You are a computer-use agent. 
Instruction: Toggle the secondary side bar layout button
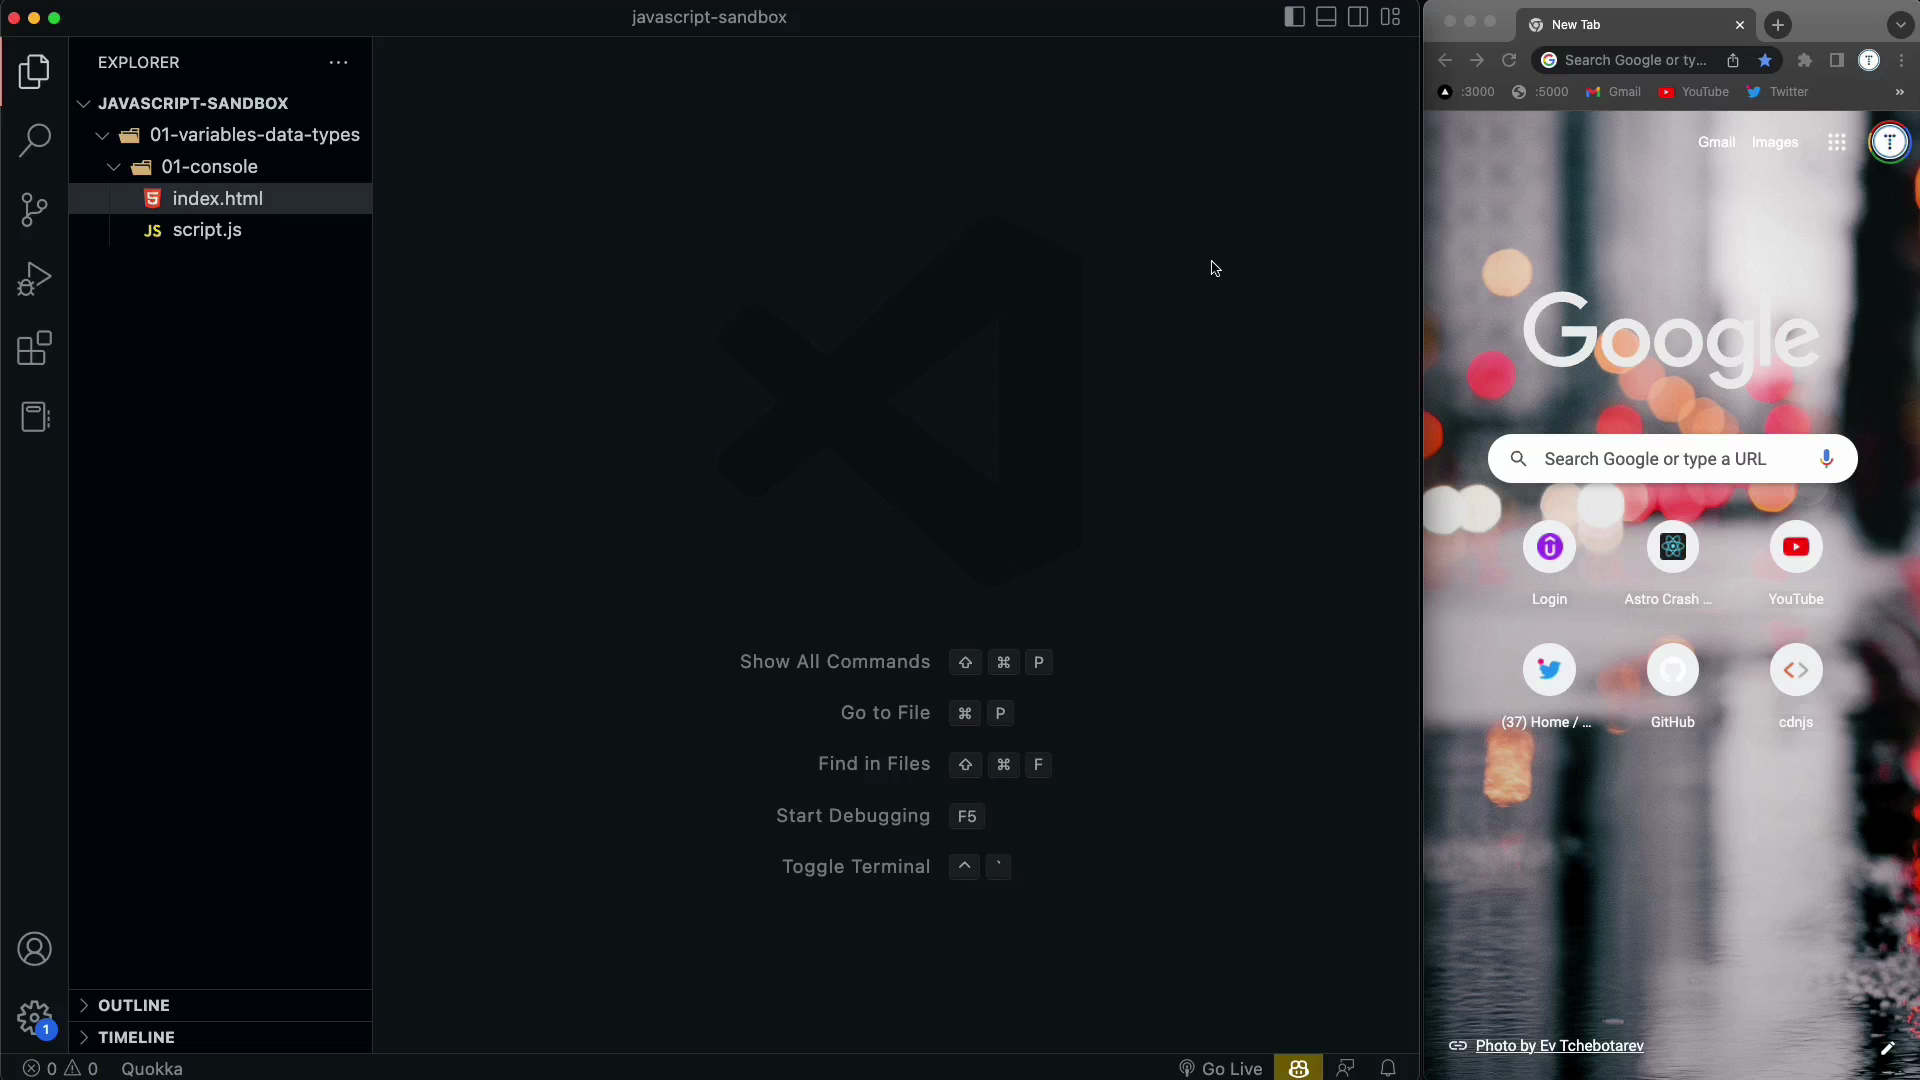1358,17
